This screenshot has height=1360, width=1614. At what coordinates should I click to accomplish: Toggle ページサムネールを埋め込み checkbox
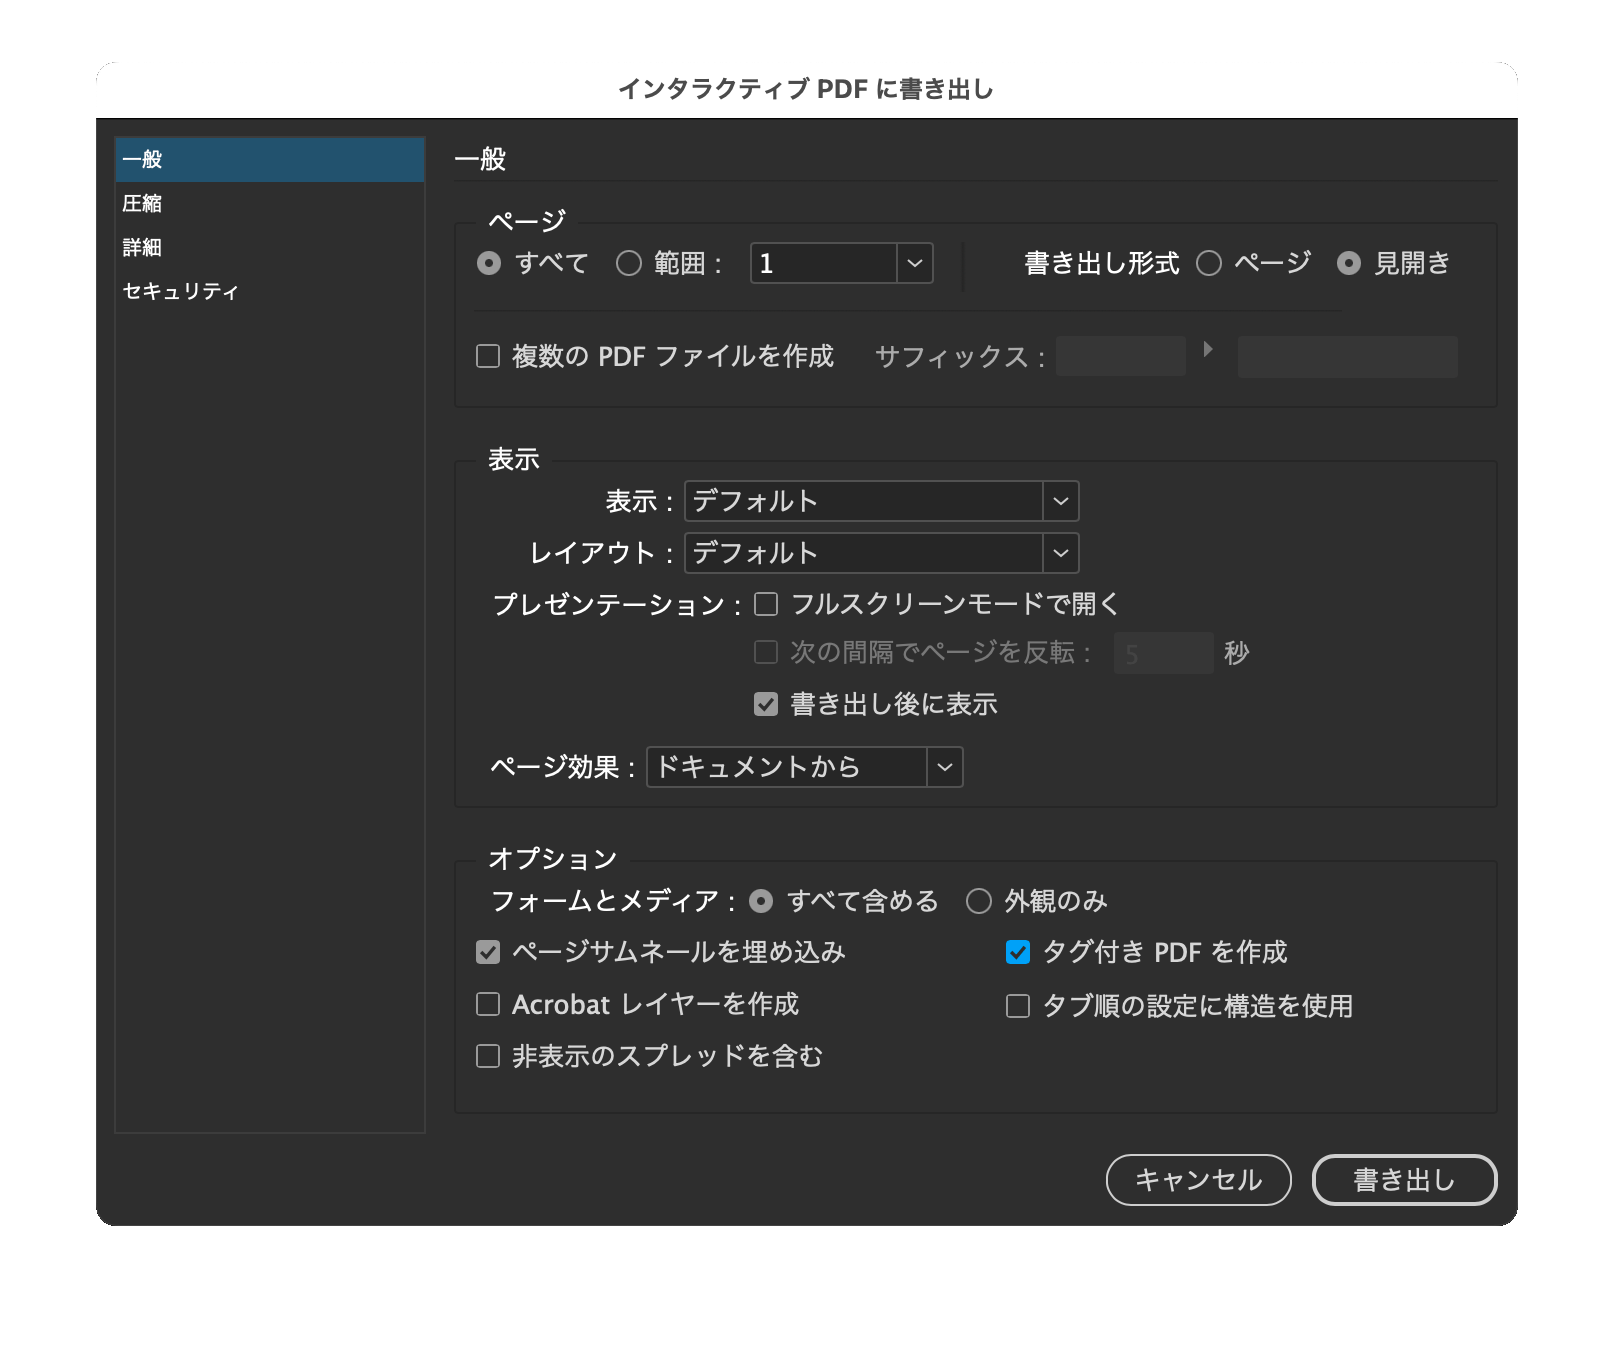488,952
